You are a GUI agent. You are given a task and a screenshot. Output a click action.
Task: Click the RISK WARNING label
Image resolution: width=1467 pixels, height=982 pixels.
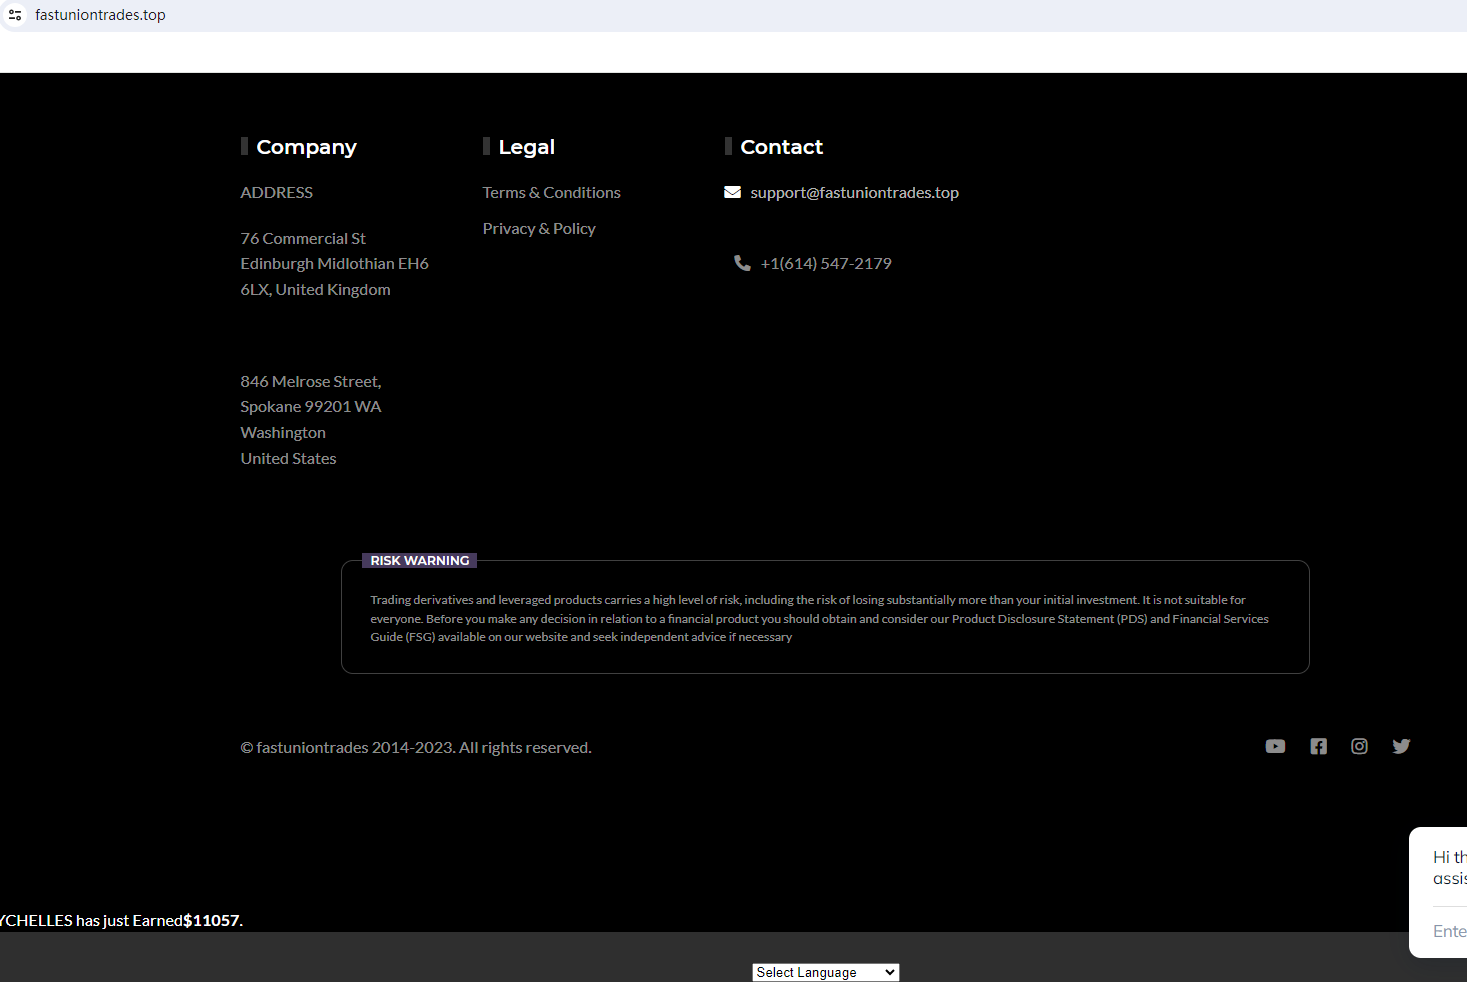[419, 561]
